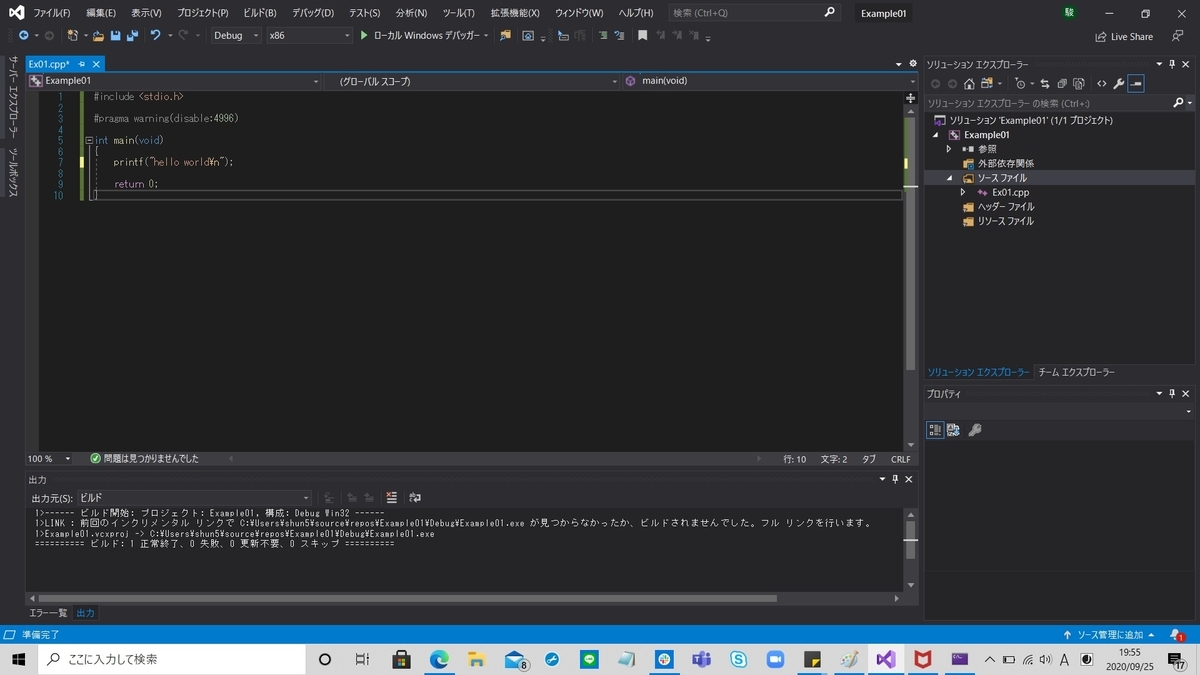
Task: Toggle Preview Selected Items in Solution Explorer
Action: click(1136, 84)
